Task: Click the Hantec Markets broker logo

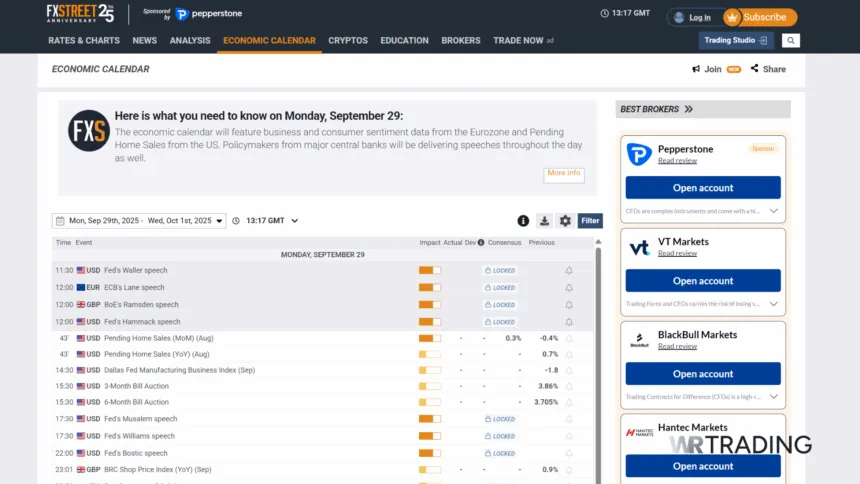Action: click(640, 432)
